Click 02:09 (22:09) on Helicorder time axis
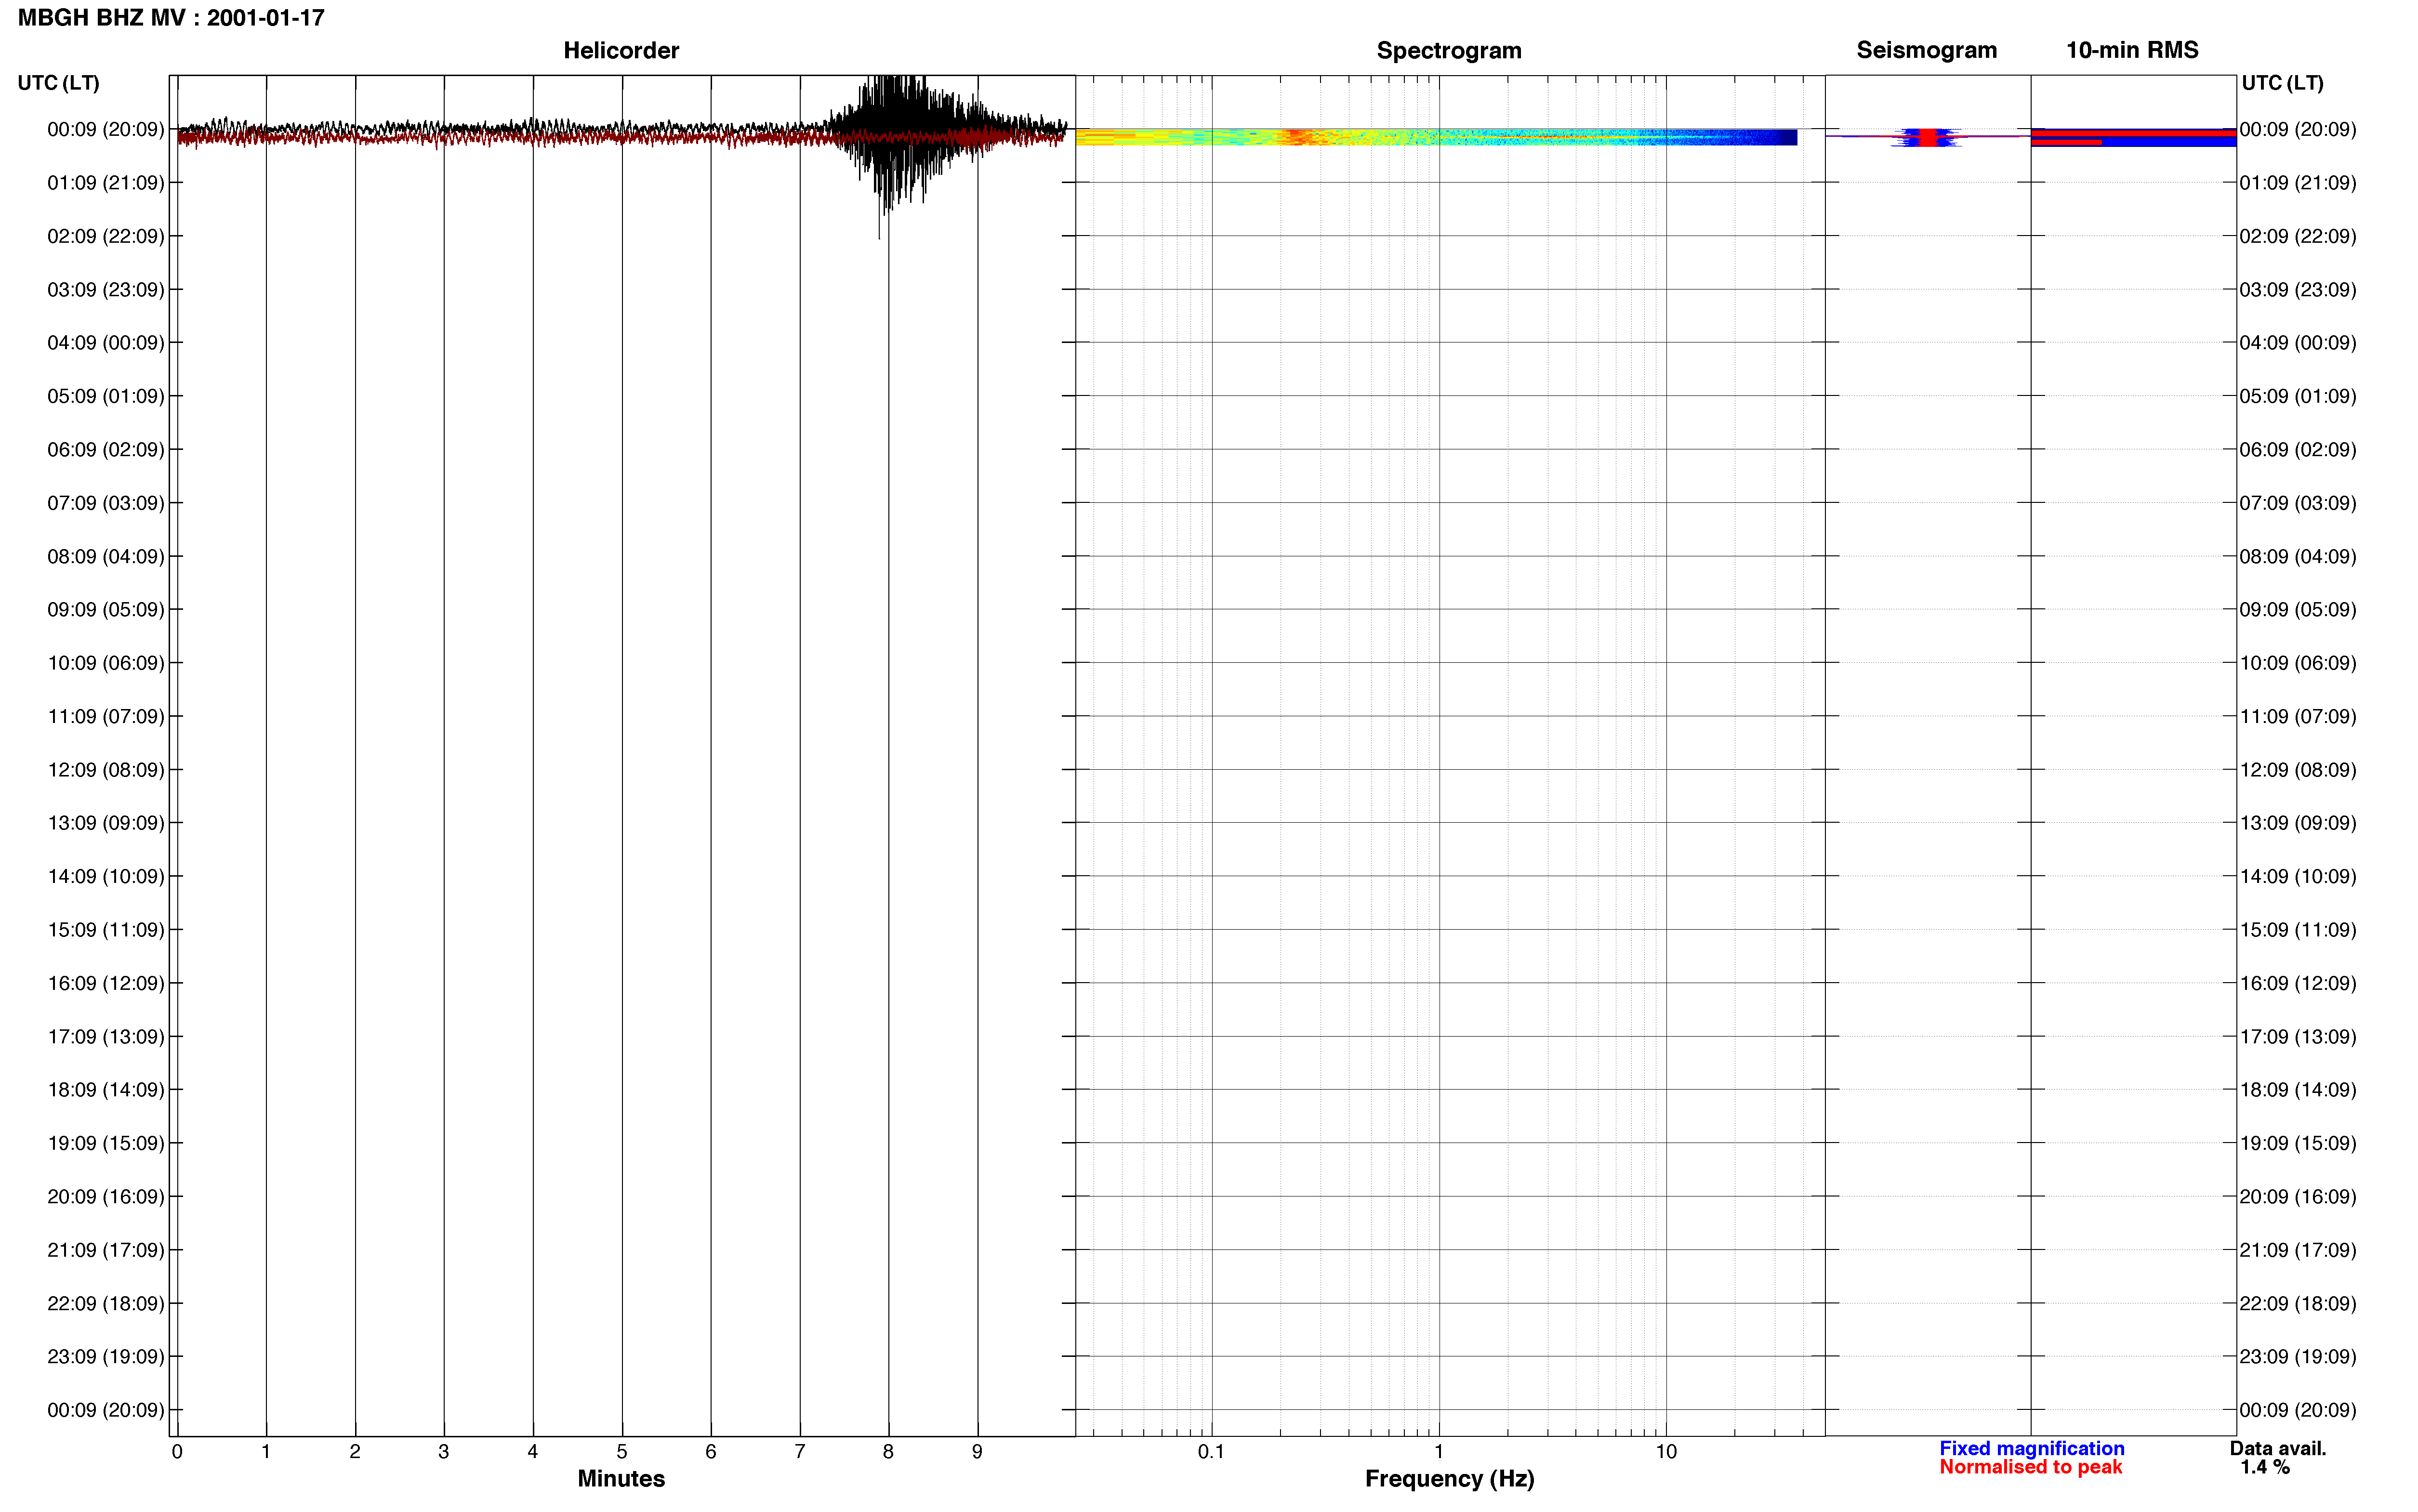2418x1512 pixels. click(x=106, y=236)
